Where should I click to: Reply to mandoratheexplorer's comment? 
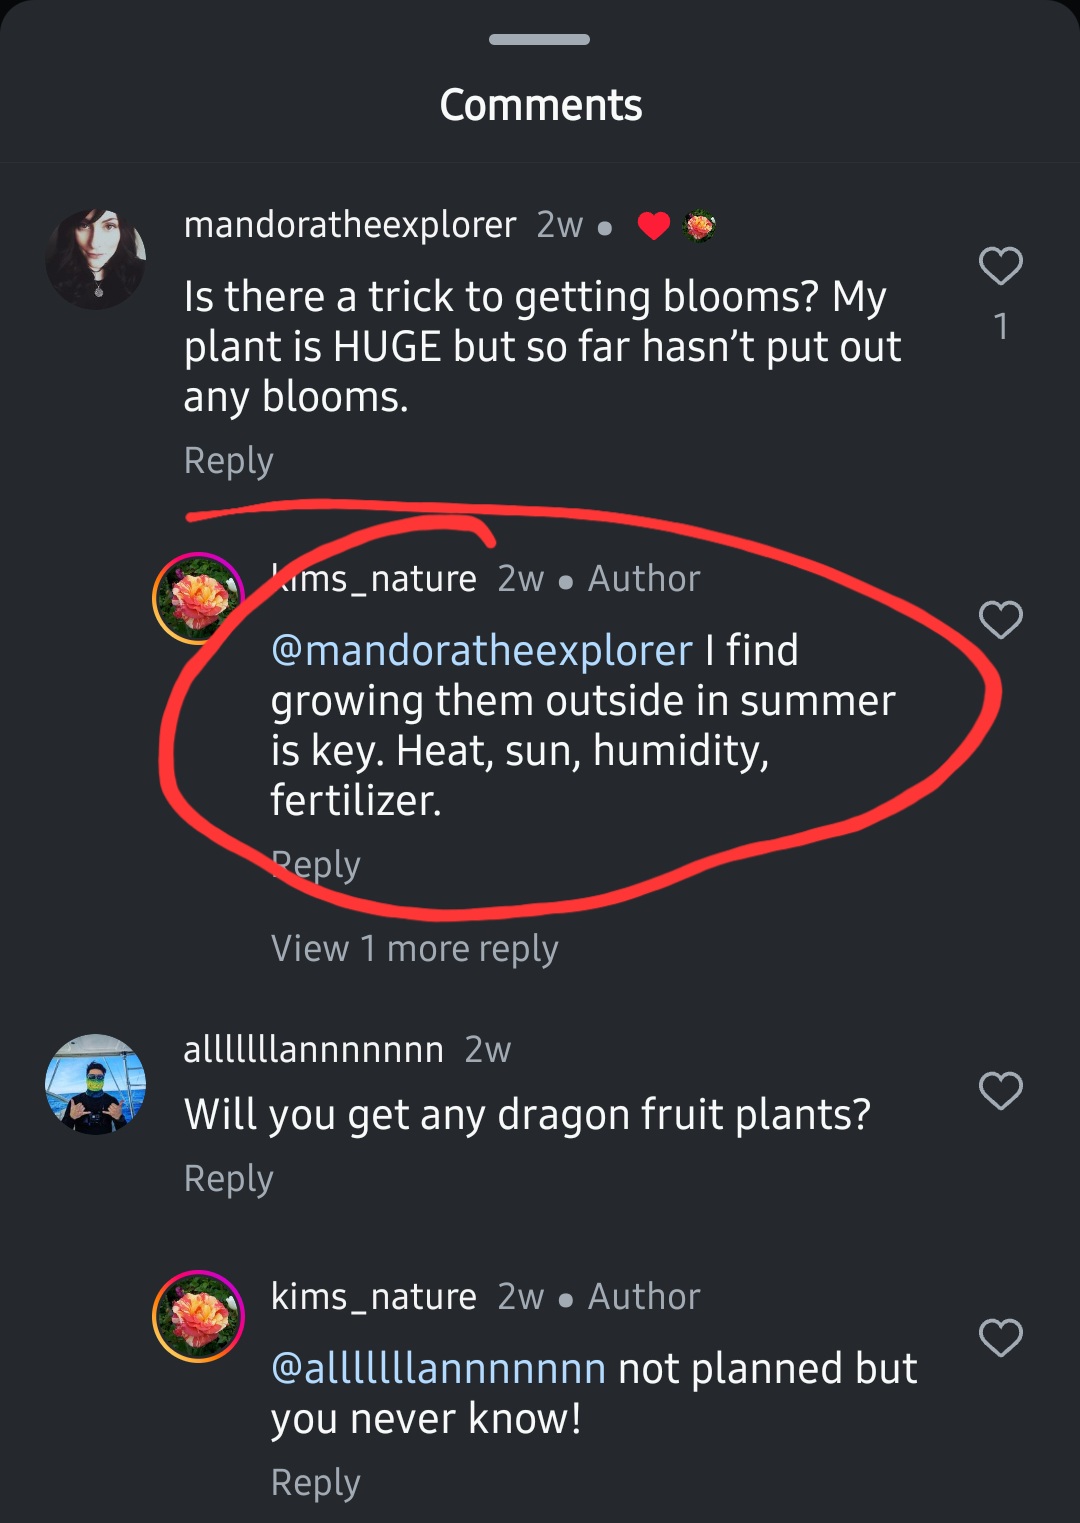click(x=228, y=461)
